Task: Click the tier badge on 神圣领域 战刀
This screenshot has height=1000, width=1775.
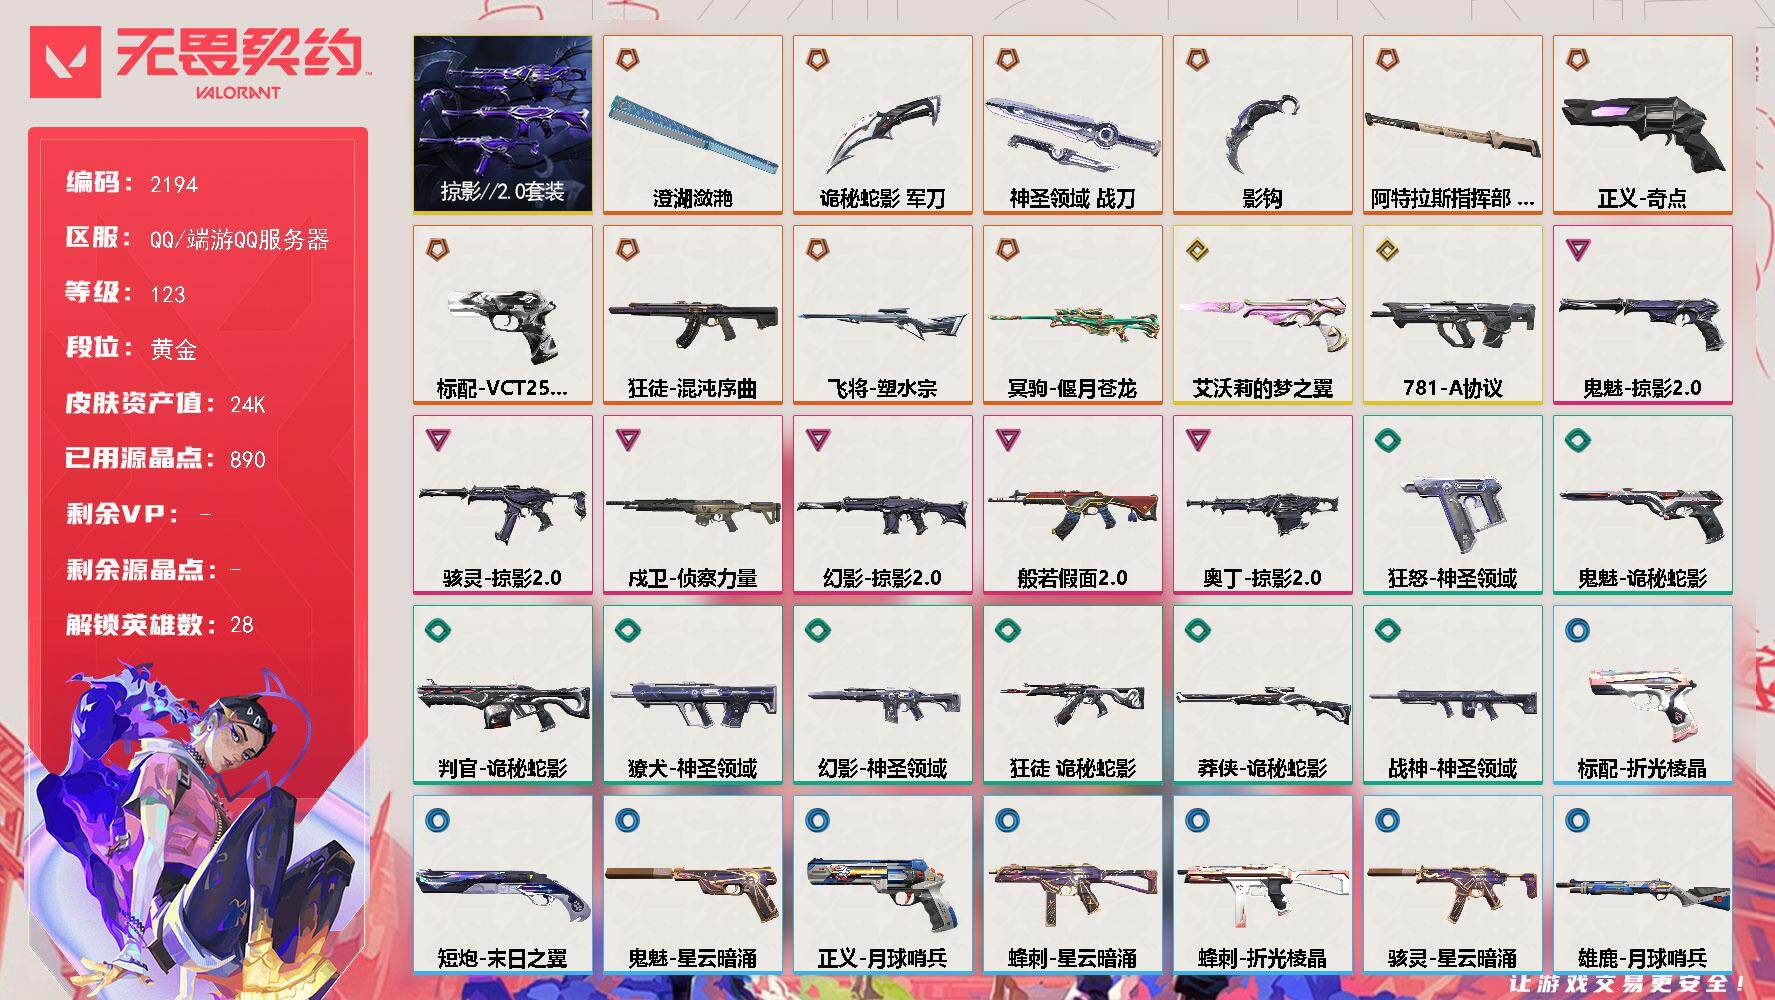Action: coord(1007,60)
